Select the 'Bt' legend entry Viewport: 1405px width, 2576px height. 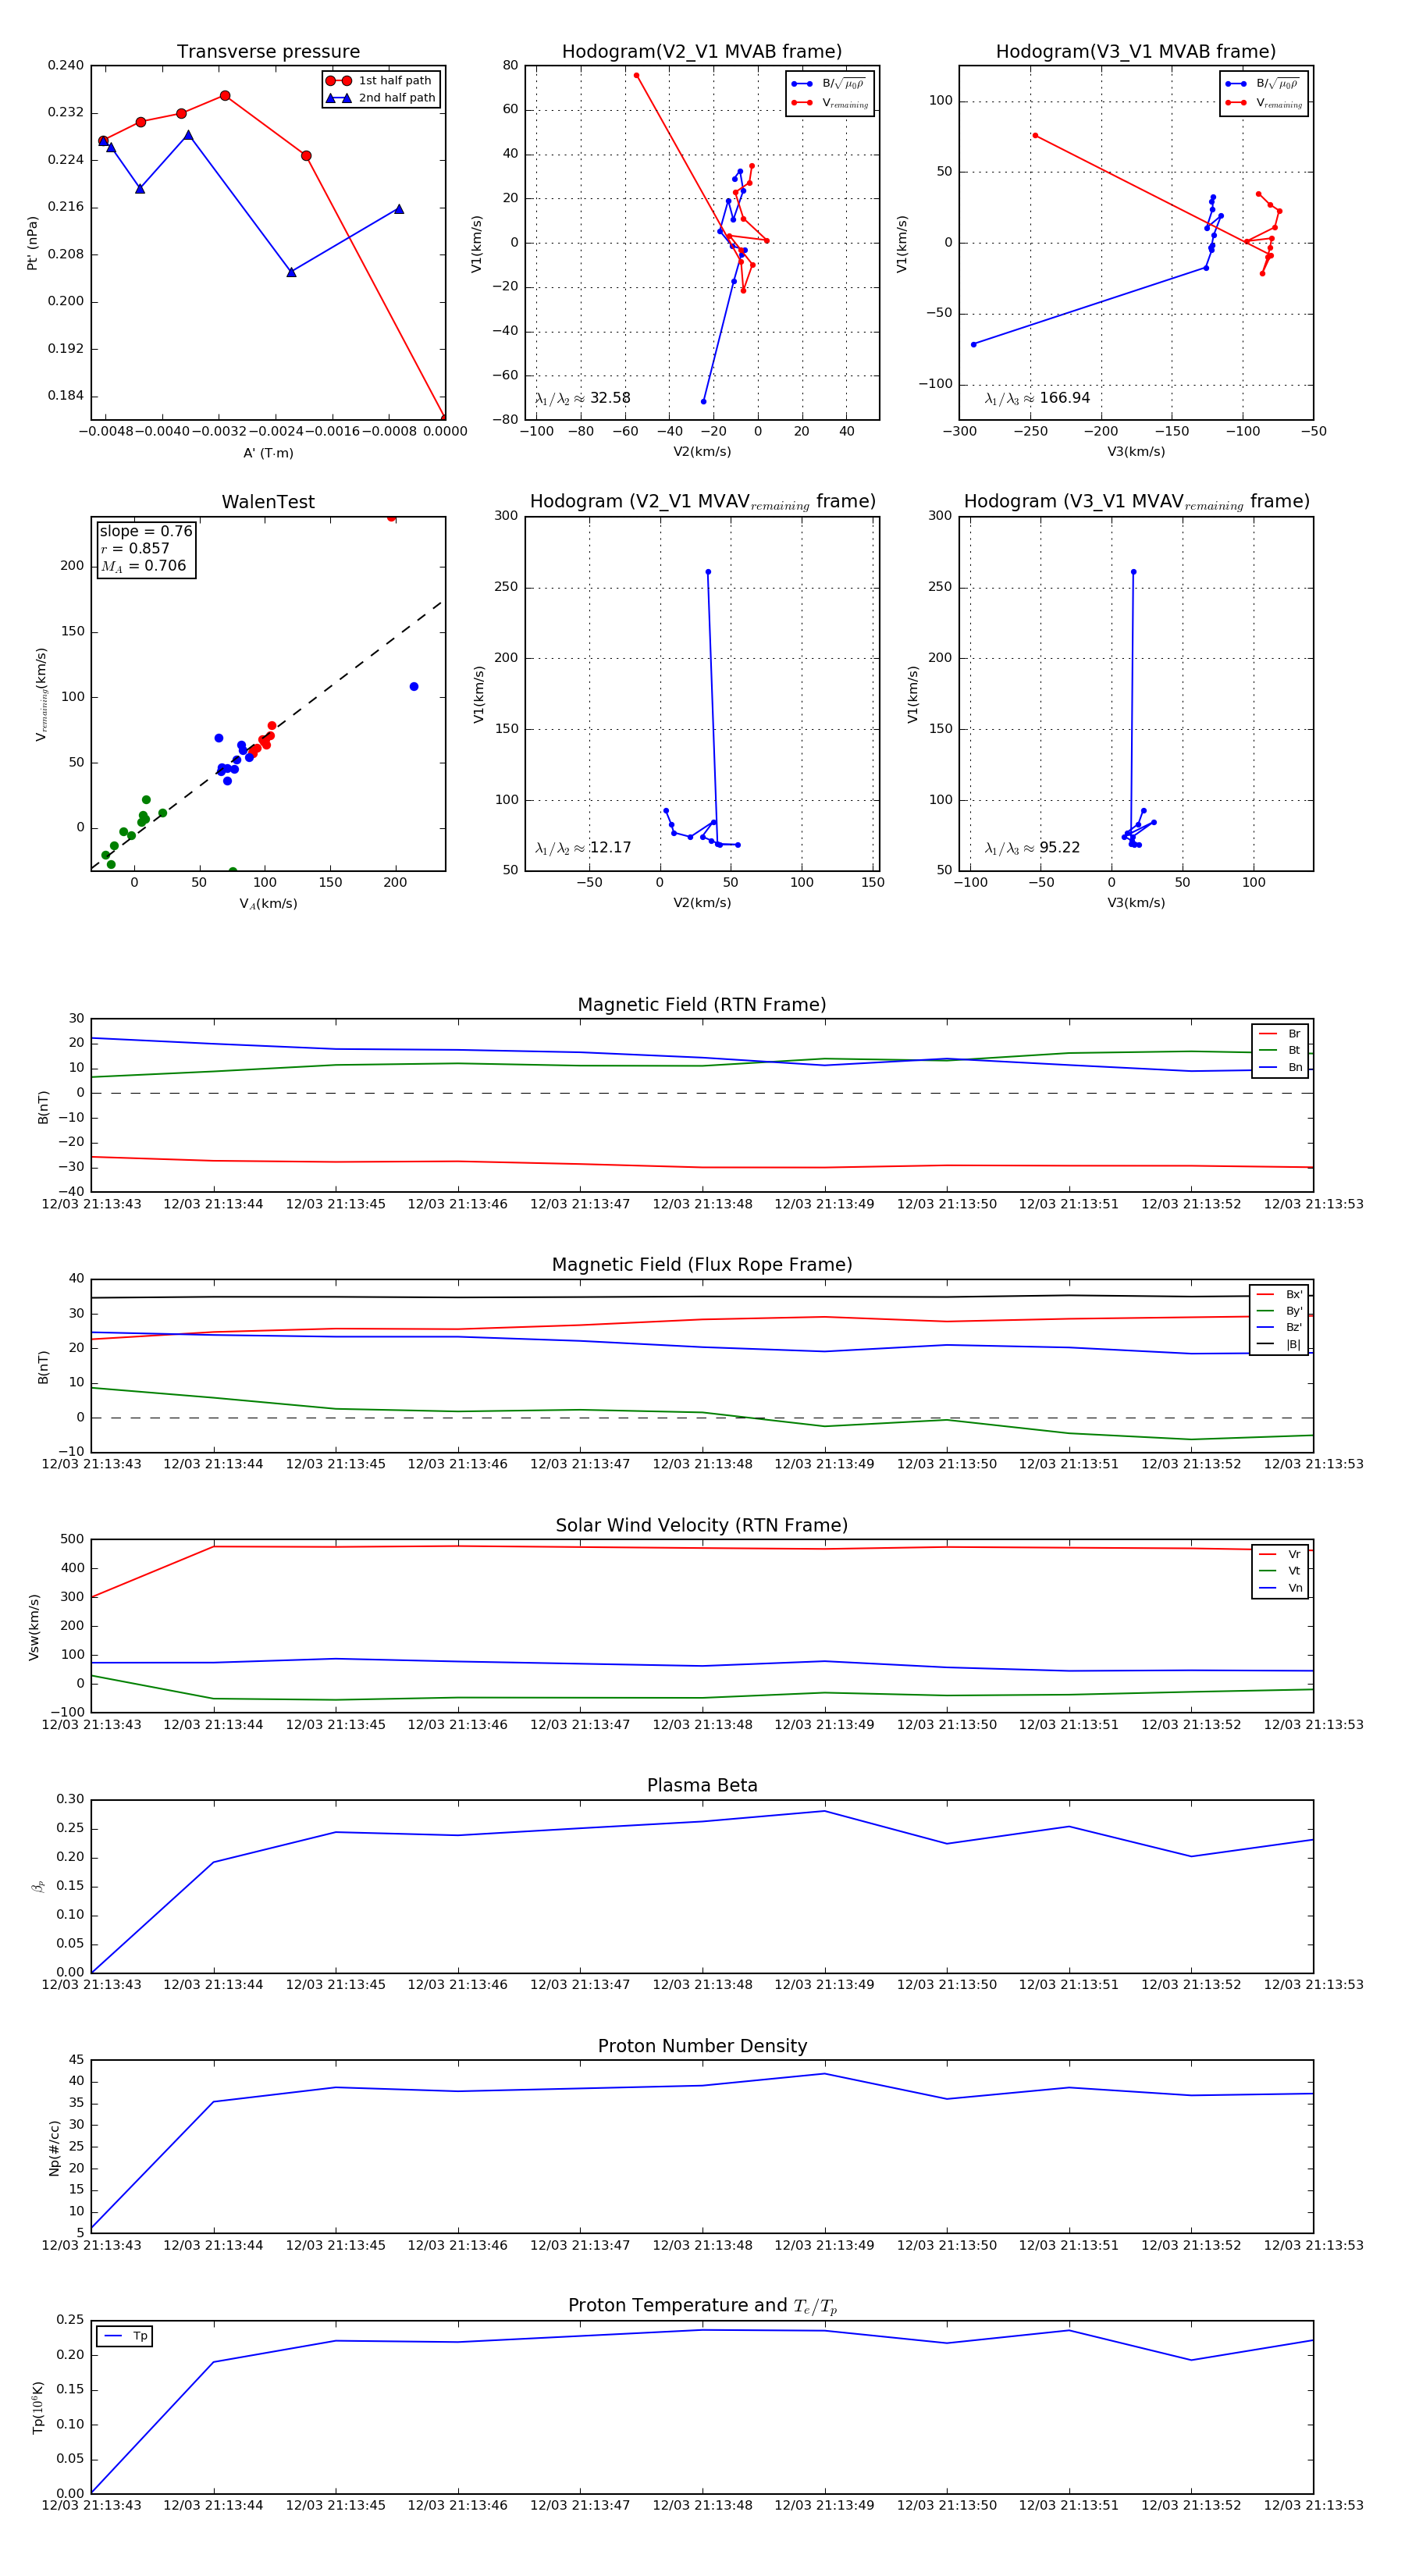coord(1280,1051)
